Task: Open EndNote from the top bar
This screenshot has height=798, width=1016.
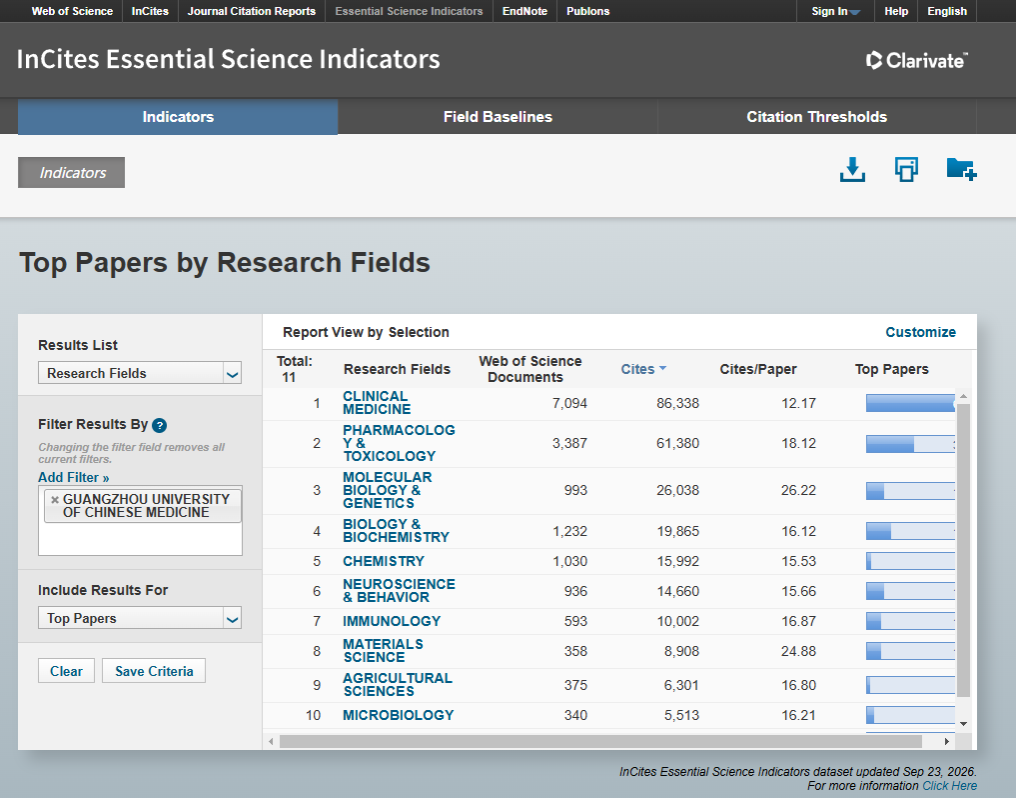Action: [525, 11]
